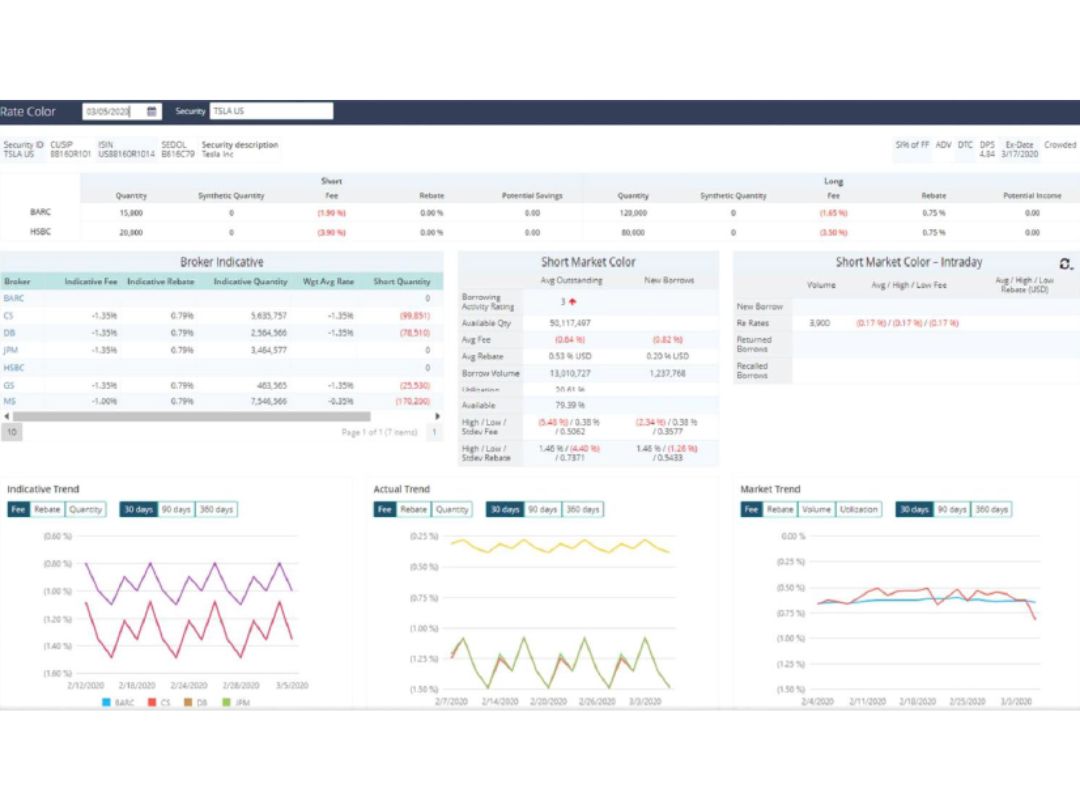Show 360 days in Indicative Trend
The image size is (1080, 810).
216,510
